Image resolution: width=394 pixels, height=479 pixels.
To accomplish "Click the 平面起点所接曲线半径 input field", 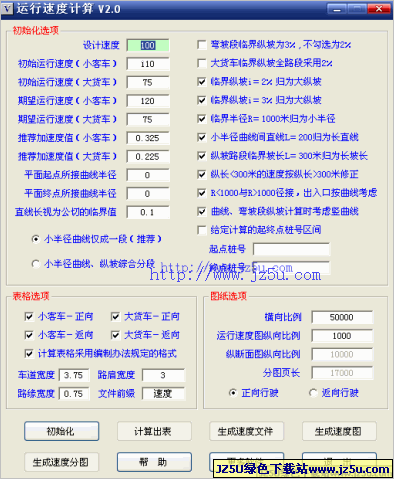I will (x=148, y=175).
